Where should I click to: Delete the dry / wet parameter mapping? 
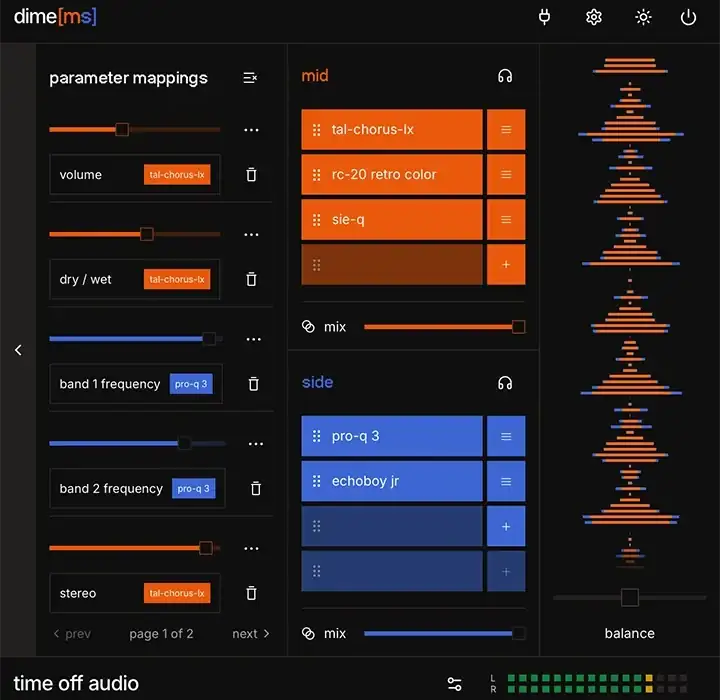251,279
